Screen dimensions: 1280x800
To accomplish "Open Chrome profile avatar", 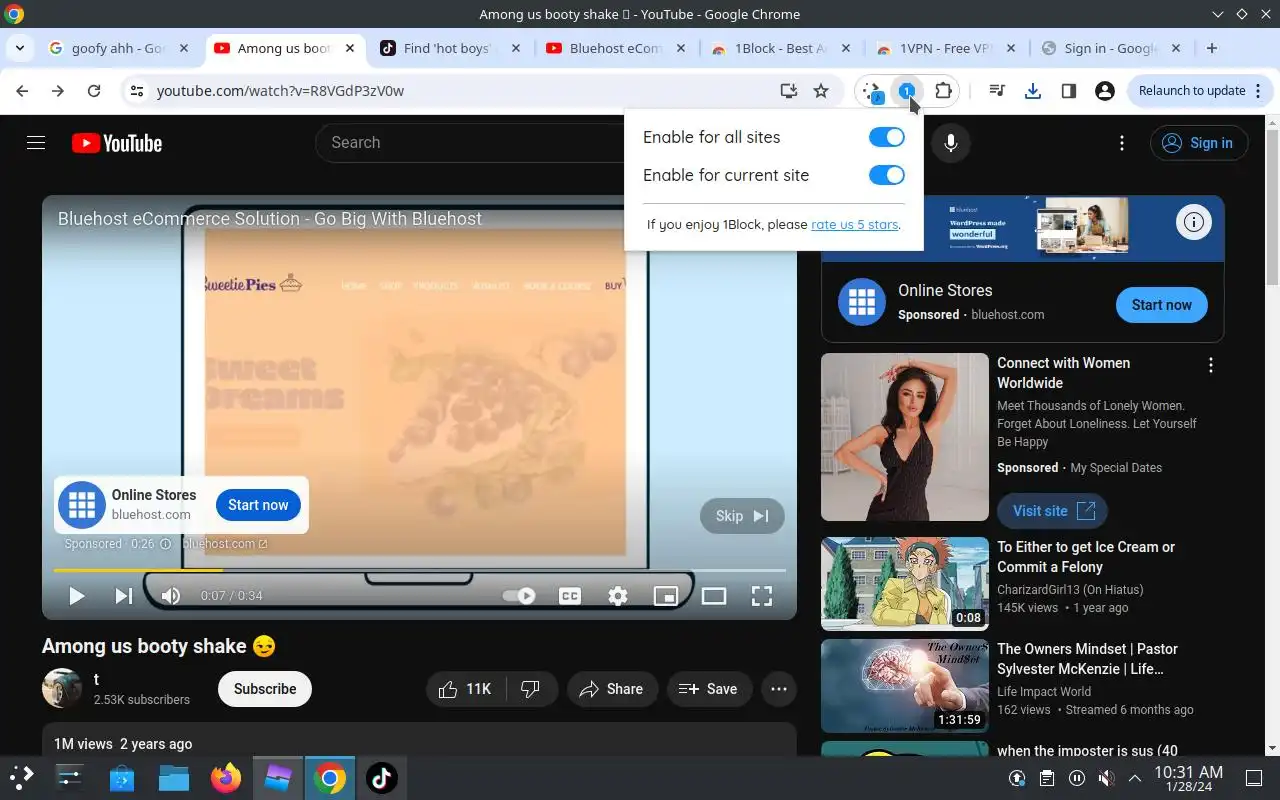I will point(1105,91).
